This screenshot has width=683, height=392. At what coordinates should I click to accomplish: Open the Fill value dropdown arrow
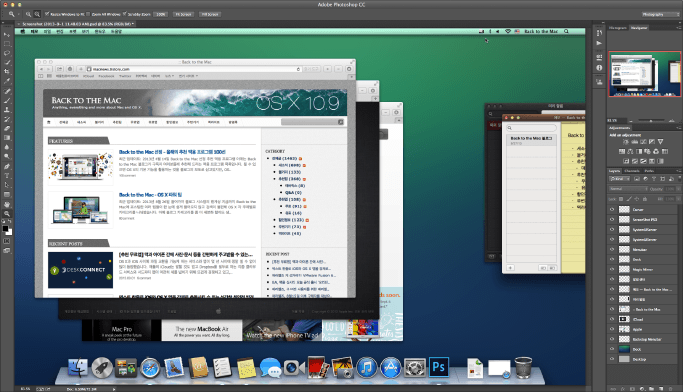(x=679, y=199)
